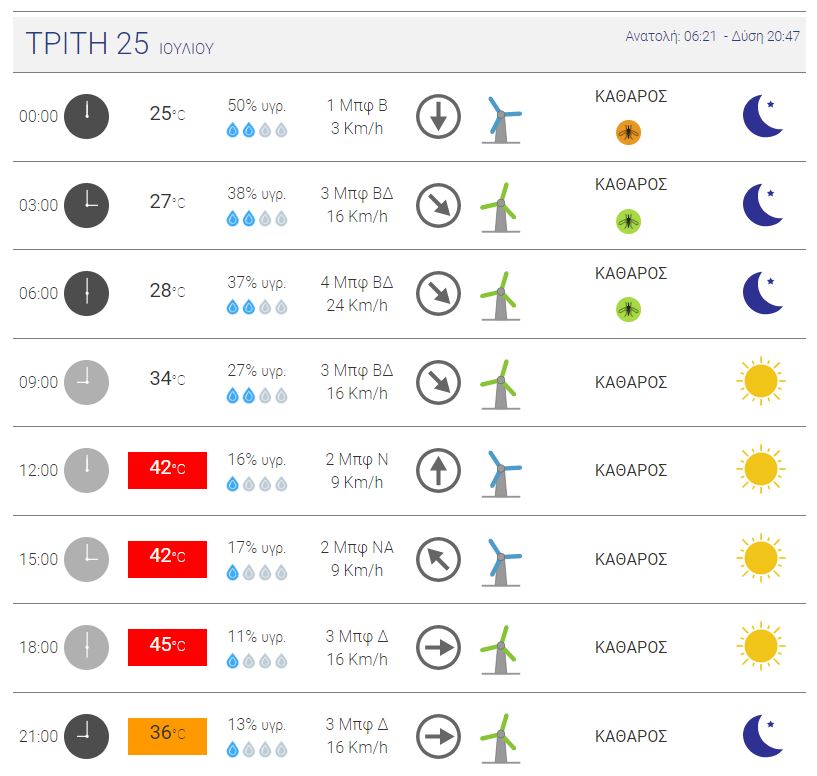Click the moon icon in 21:00 row
Screen dimensions: 817x776
(x=762, y=736)
